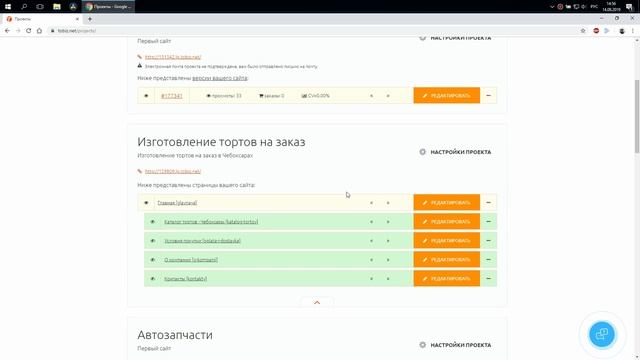This screenshot has height=360, width=640.
Task: Open Настройки проекта for Изготовление тортов на заказ
Action: click(x=456, y=152)
